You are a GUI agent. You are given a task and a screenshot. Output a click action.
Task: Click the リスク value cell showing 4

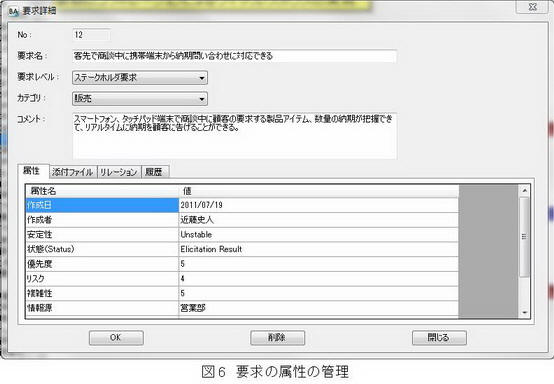click(x=319, y=279)
